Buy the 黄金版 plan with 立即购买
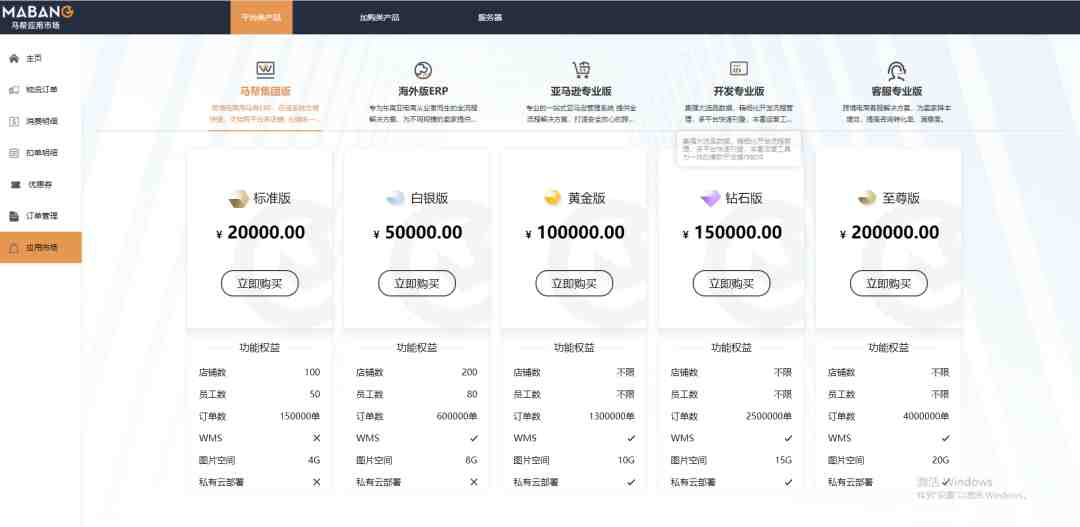The image size is (1080, 527). pos(574,283)
